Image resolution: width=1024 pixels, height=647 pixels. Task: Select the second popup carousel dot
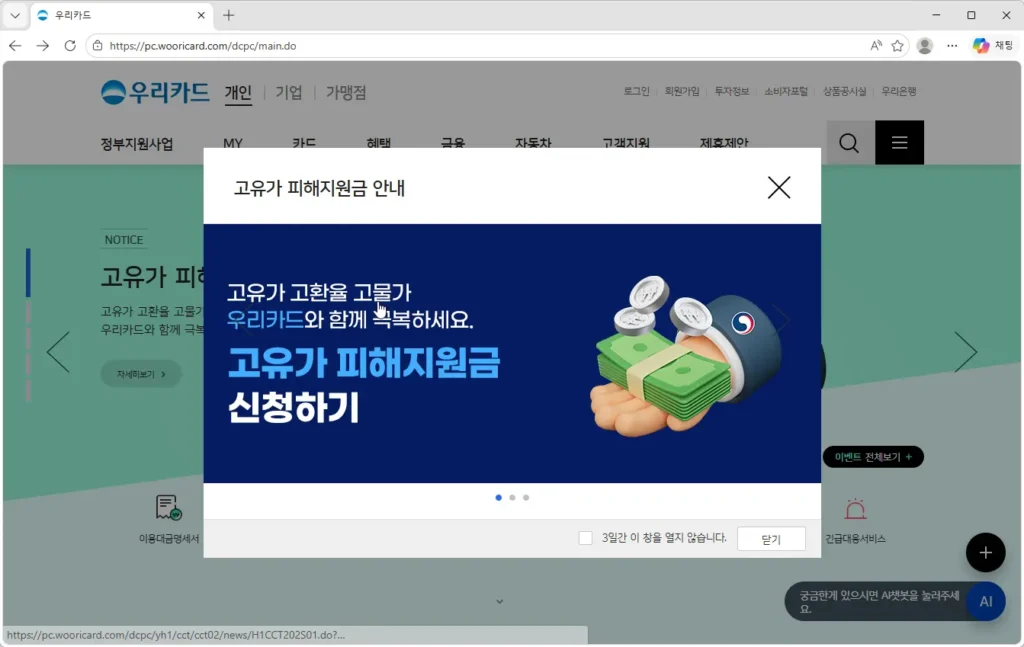click(x=512, y=497)
